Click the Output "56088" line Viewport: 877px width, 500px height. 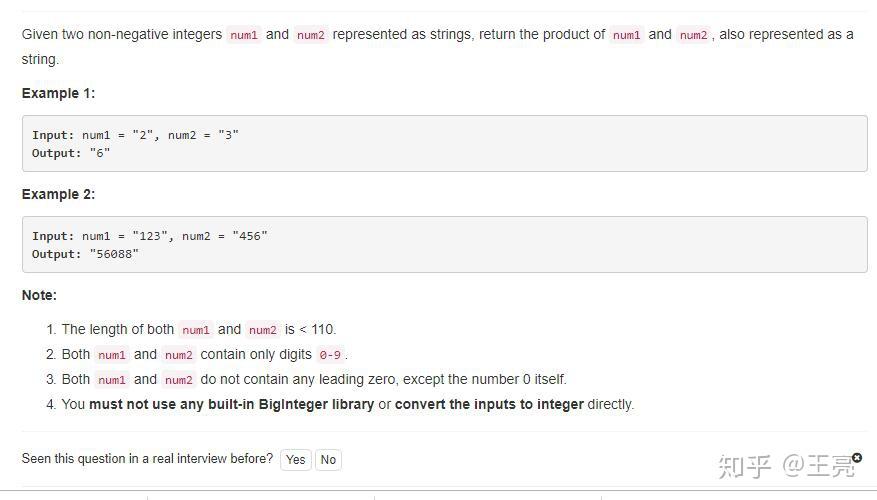click(x=85, y=254)
